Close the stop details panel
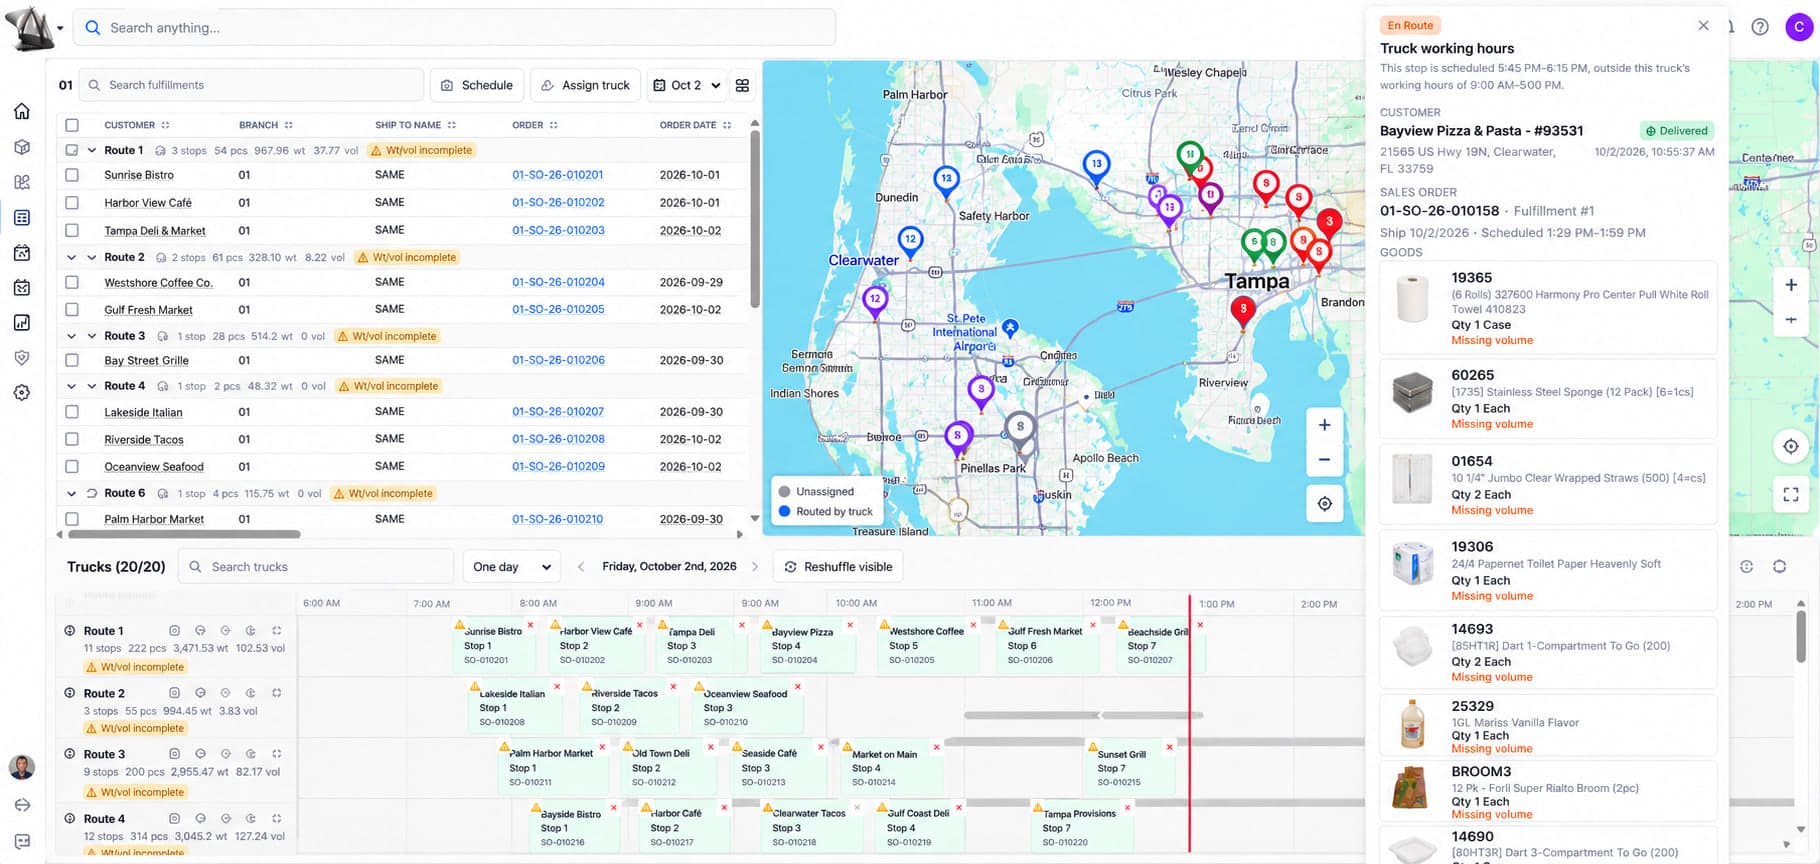 (1704, 25)
